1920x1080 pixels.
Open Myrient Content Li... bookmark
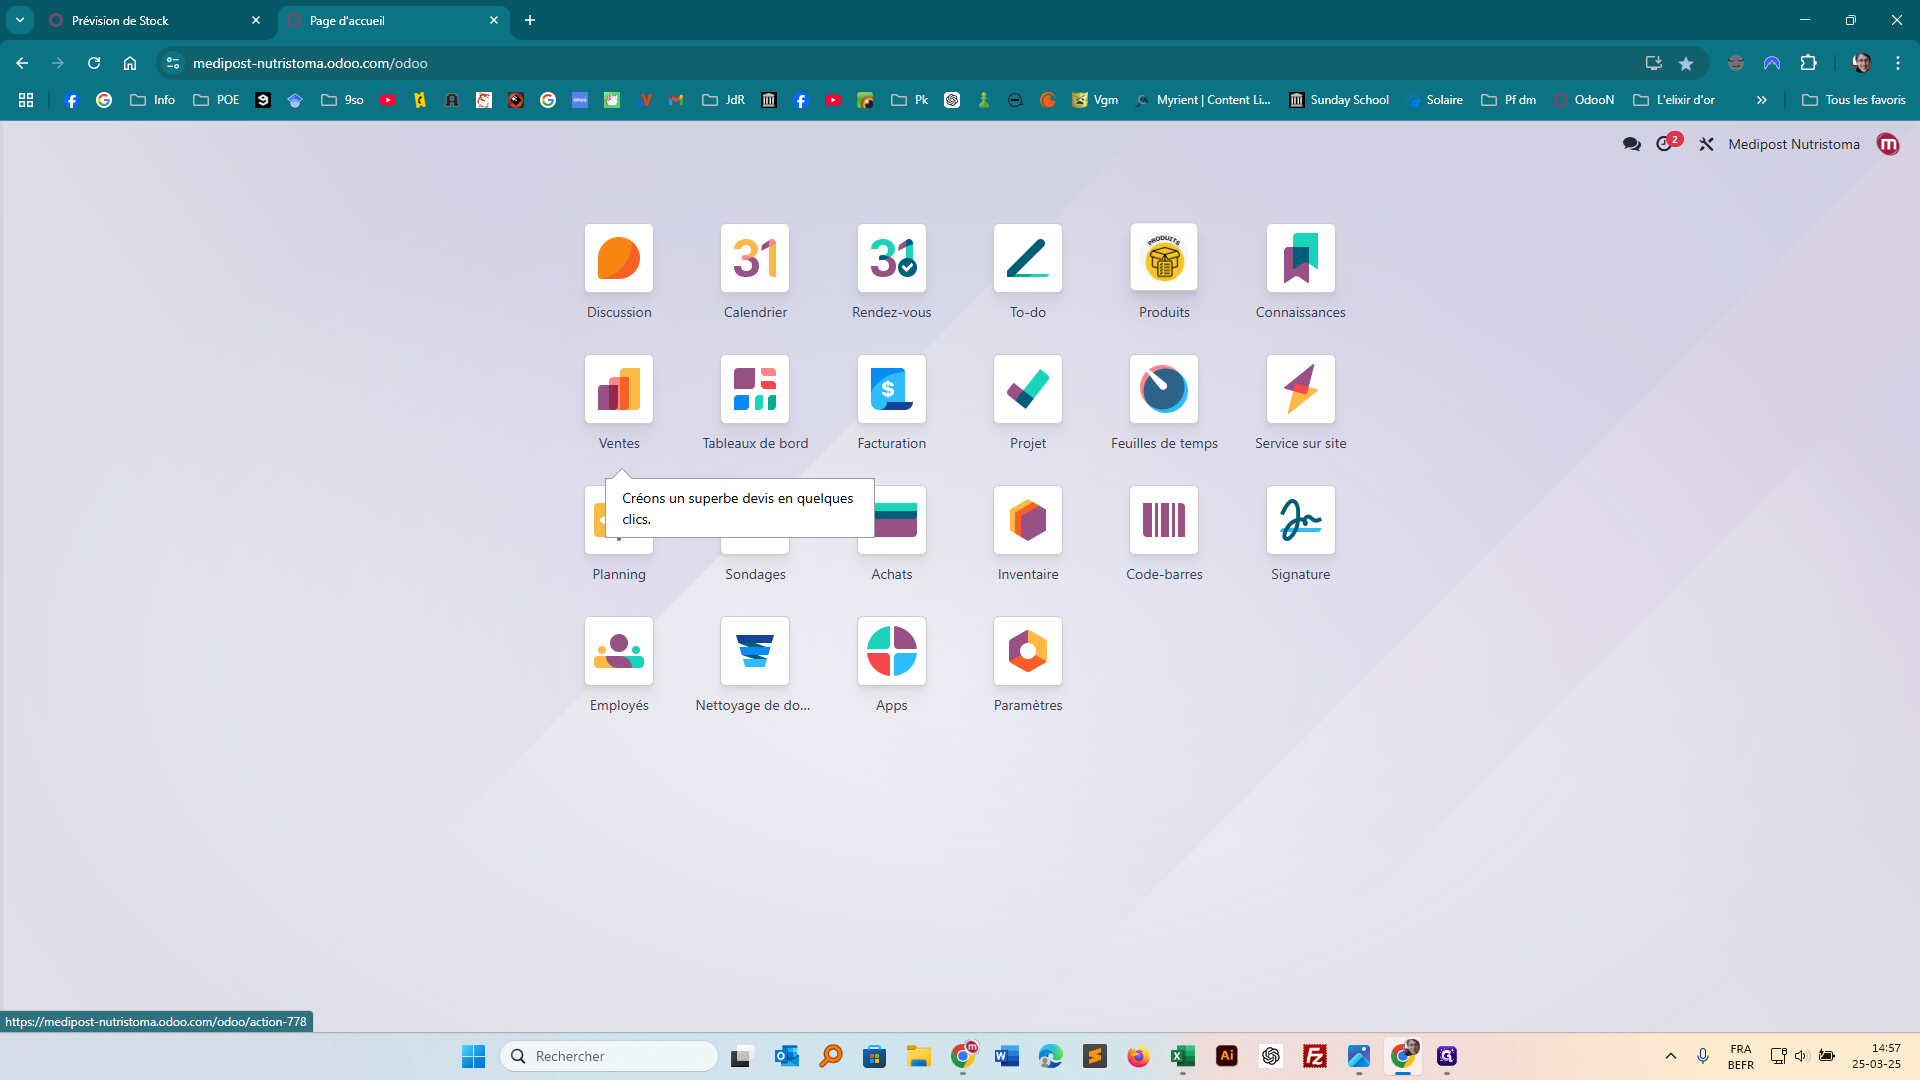click(x=1203, y=100)
